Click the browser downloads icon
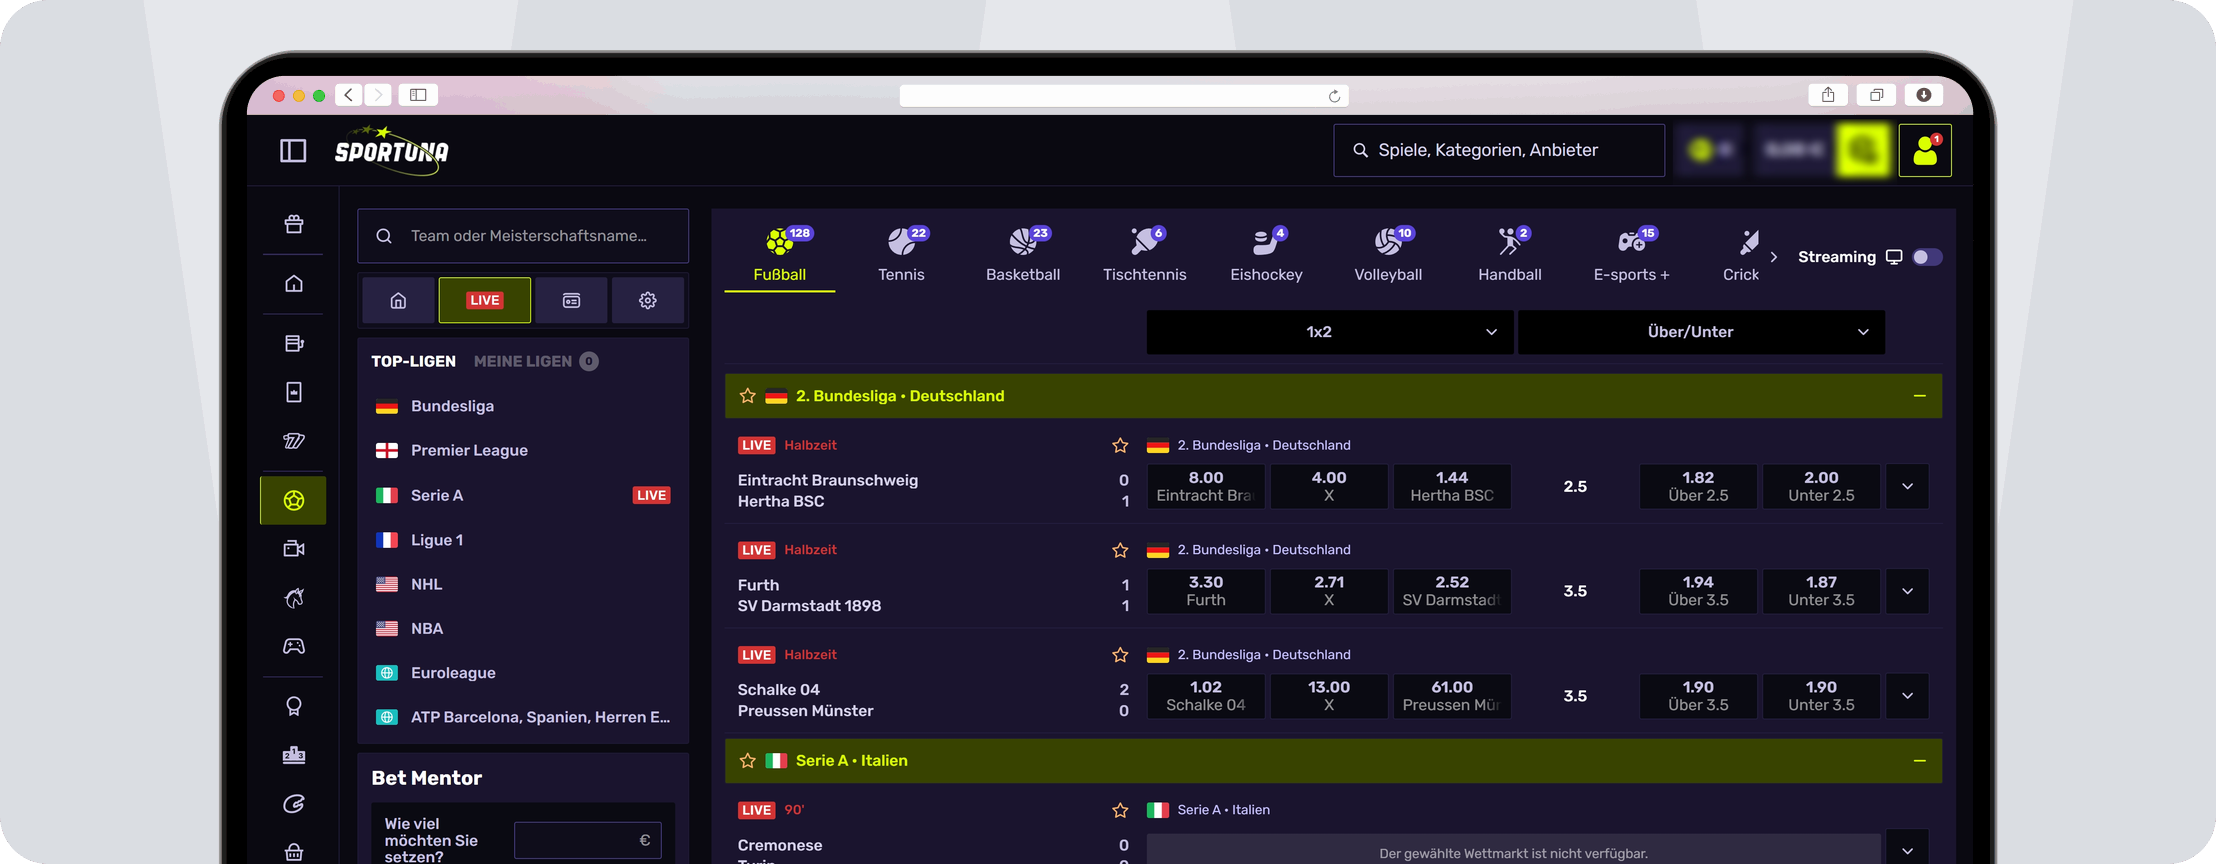 (x=1923, y=95)
